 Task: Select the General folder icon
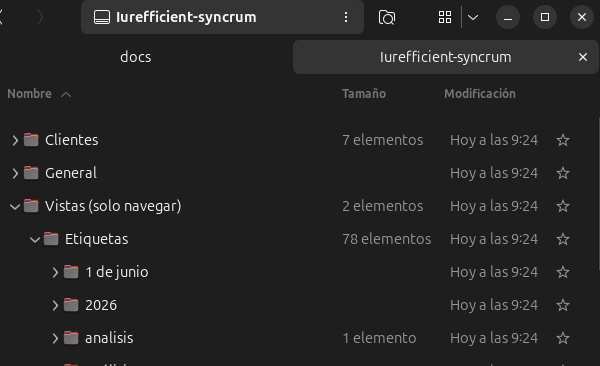pos(31,173)
